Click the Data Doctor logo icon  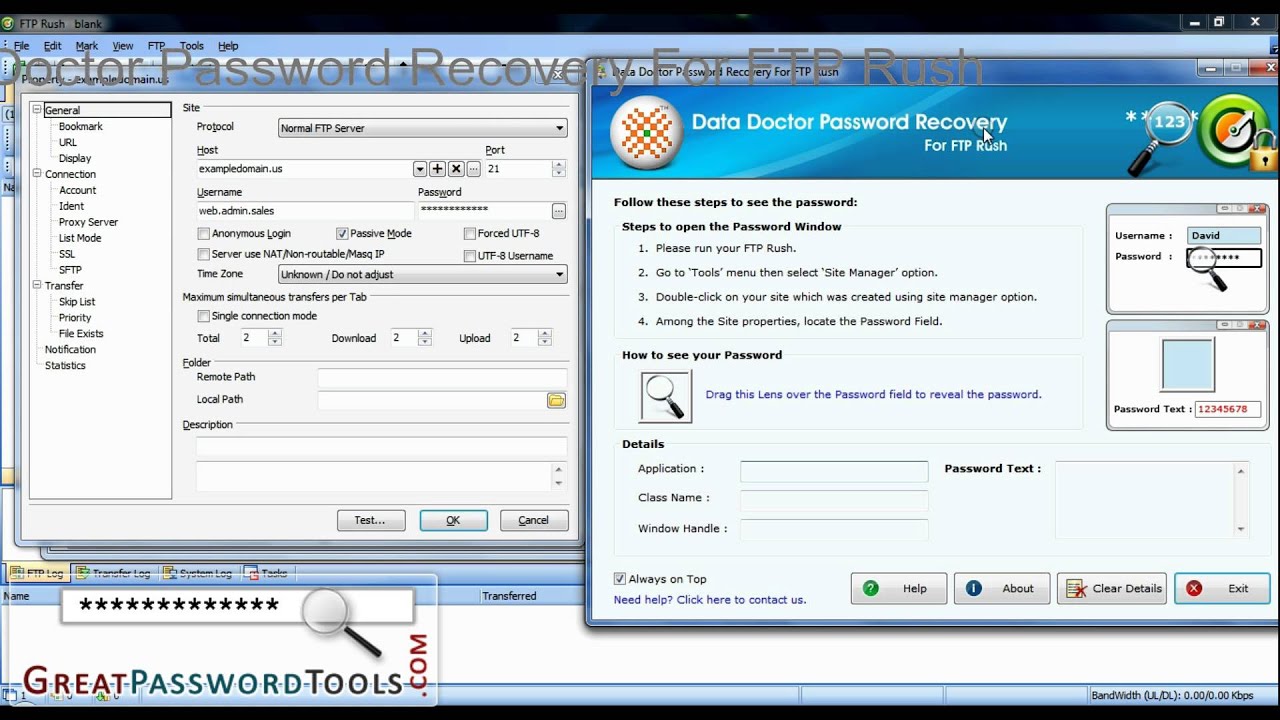(x=647, y=133)
